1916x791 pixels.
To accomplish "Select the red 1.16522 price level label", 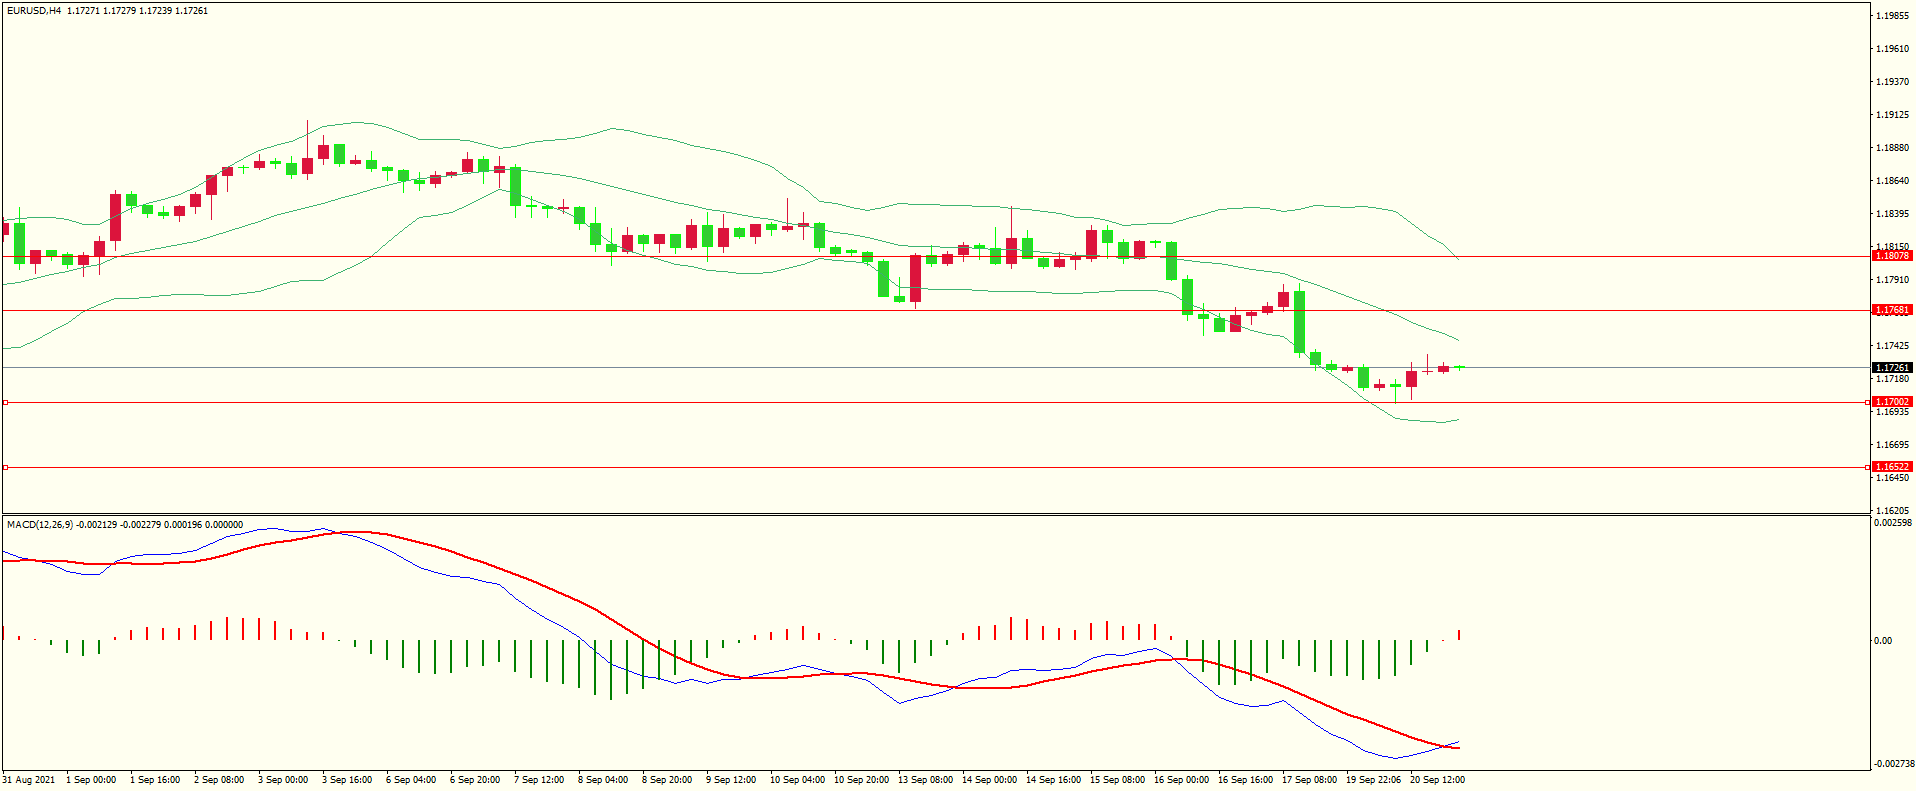I will 1892,467.
